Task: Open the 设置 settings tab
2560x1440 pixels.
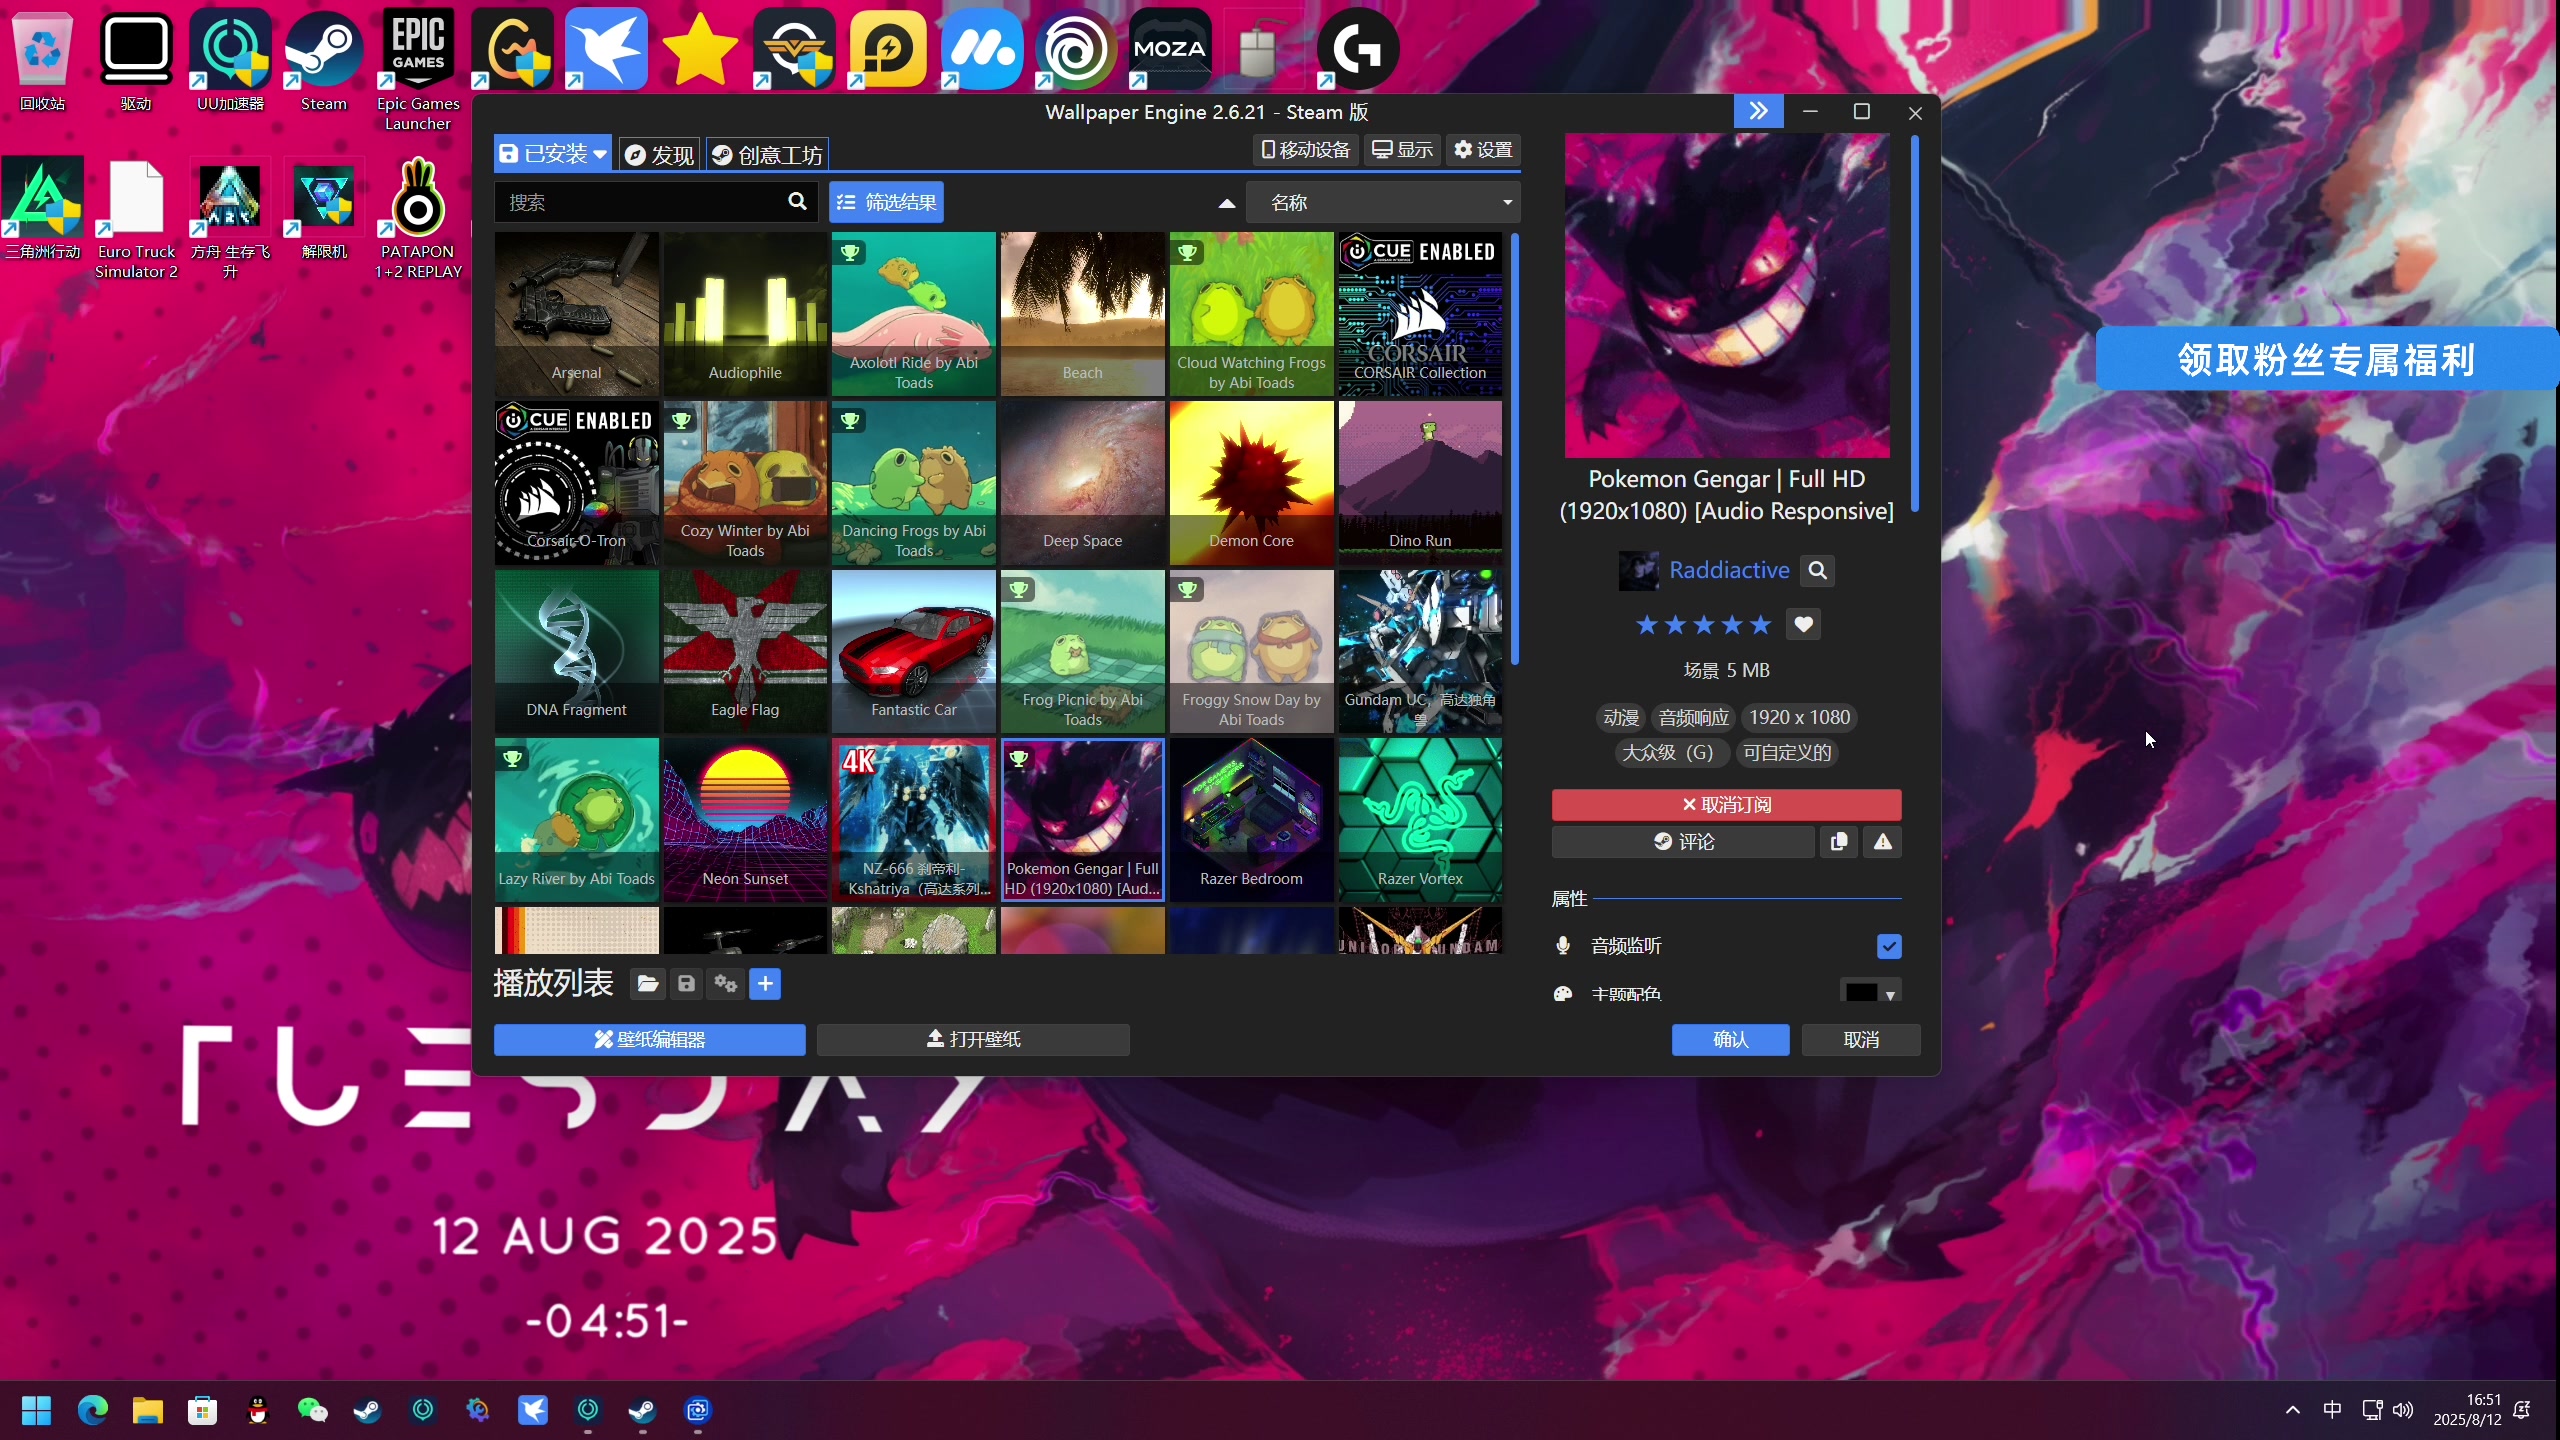Action: 1483,150
